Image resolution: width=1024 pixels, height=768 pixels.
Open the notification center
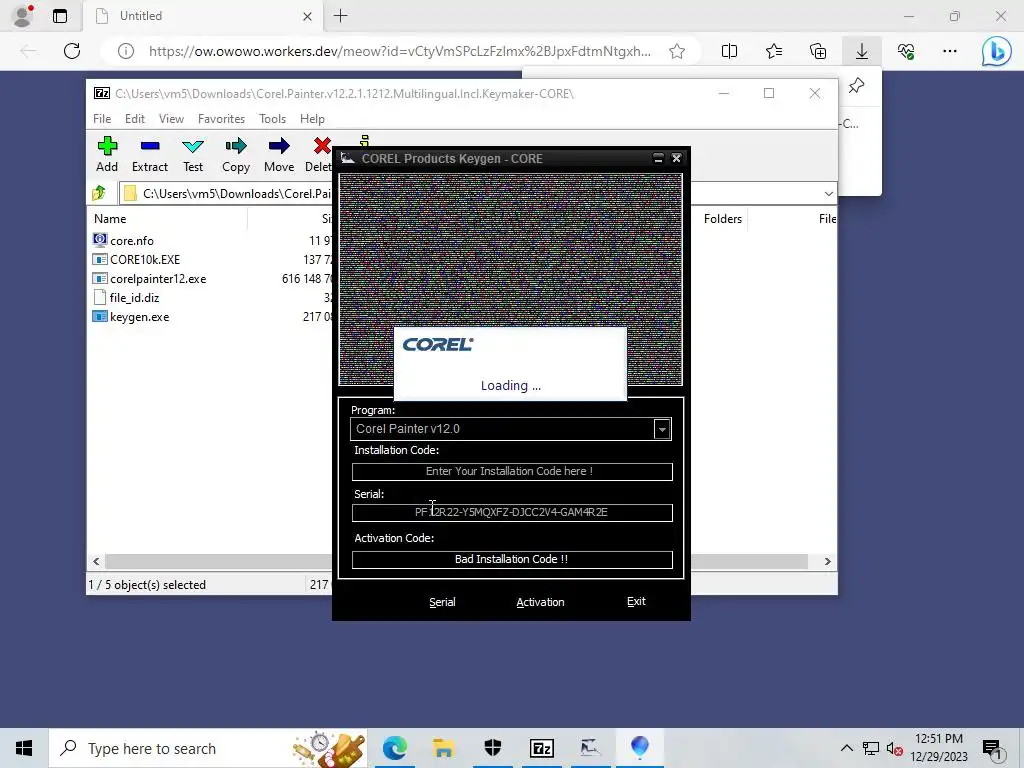coord(992,748)
